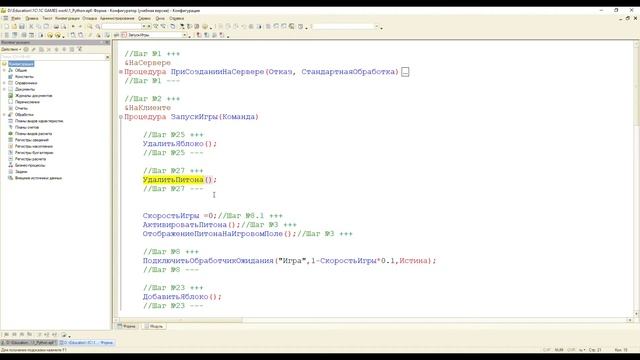The image size is (640, 360).
Task: Select Планы видов расчета tree item
Action: pyautogui.click(x=33, y=134)
